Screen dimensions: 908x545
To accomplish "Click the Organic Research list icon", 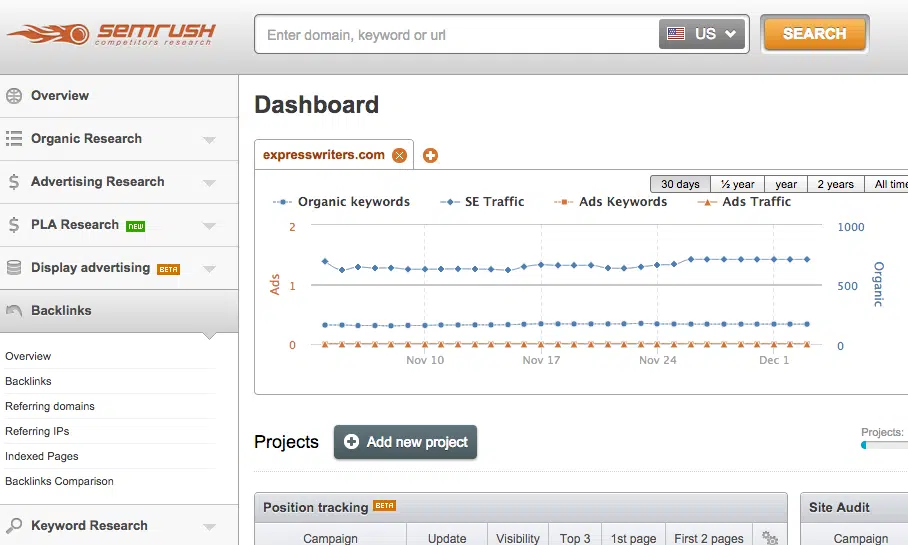I will click(x=14, y=139).
